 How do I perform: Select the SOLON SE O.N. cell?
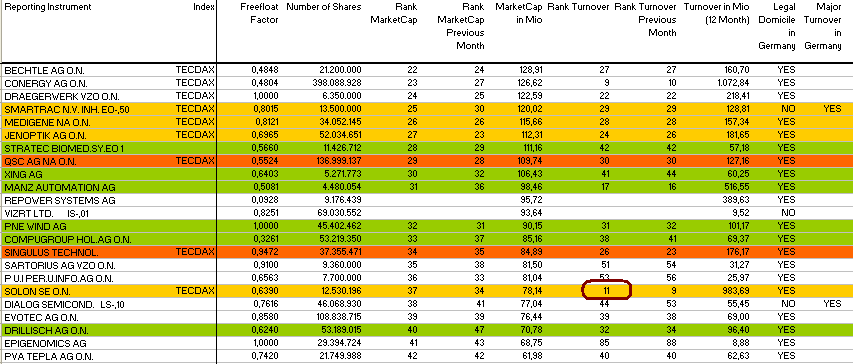click(37, 292)
